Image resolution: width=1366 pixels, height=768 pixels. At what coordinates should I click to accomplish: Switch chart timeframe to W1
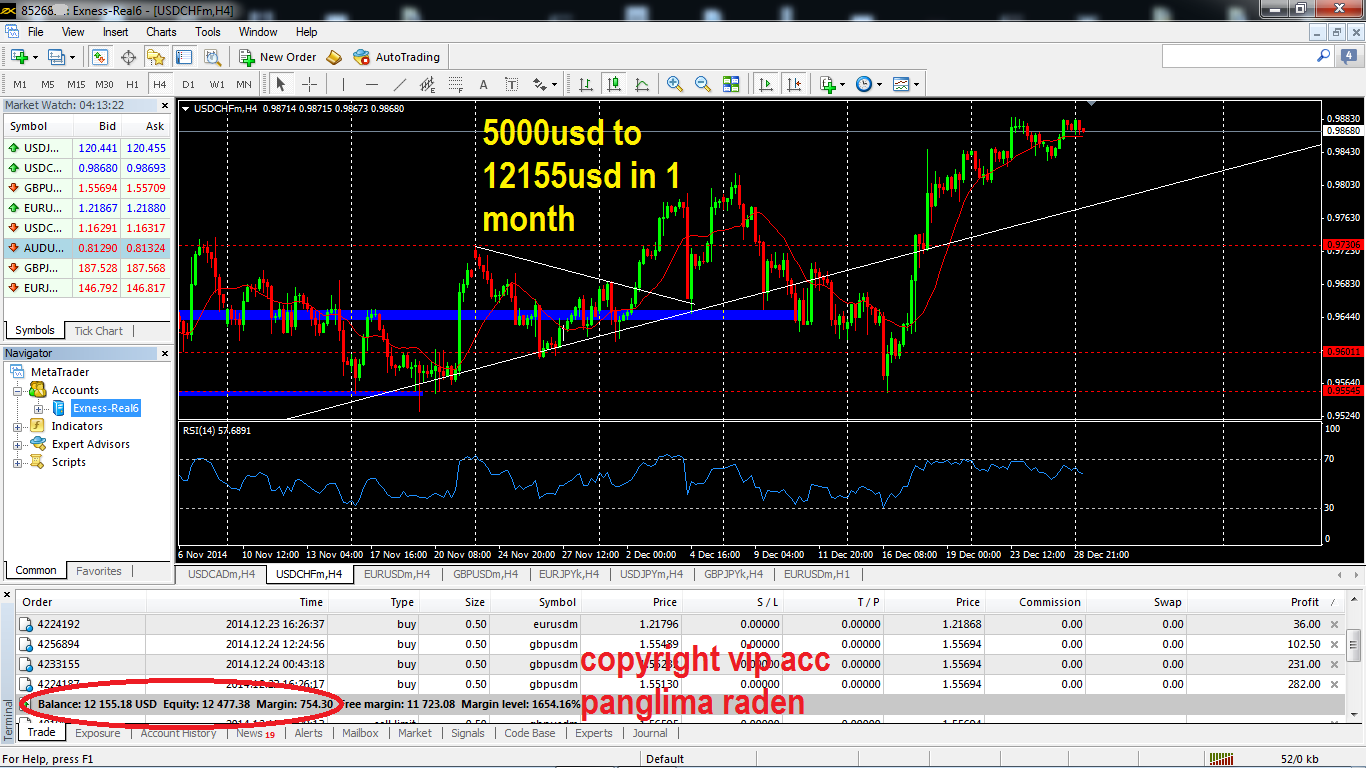217,84
